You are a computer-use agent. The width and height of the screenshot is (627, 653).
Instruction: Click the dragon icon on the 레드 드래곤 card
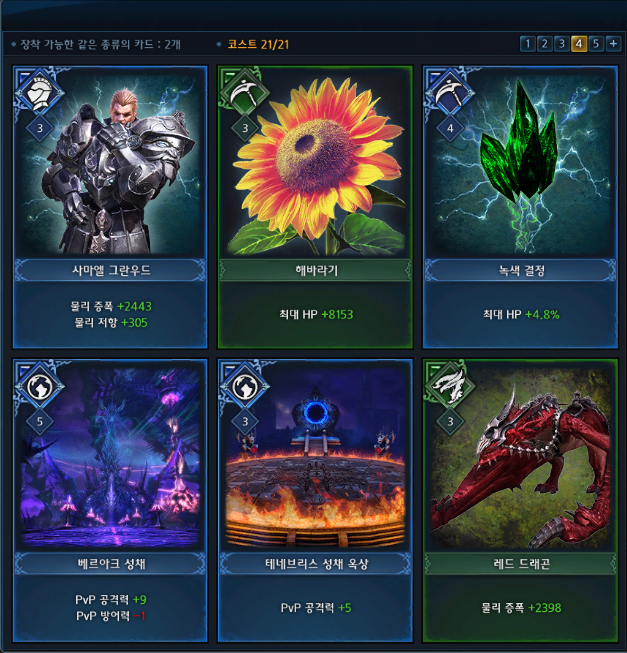coord(450,386)
